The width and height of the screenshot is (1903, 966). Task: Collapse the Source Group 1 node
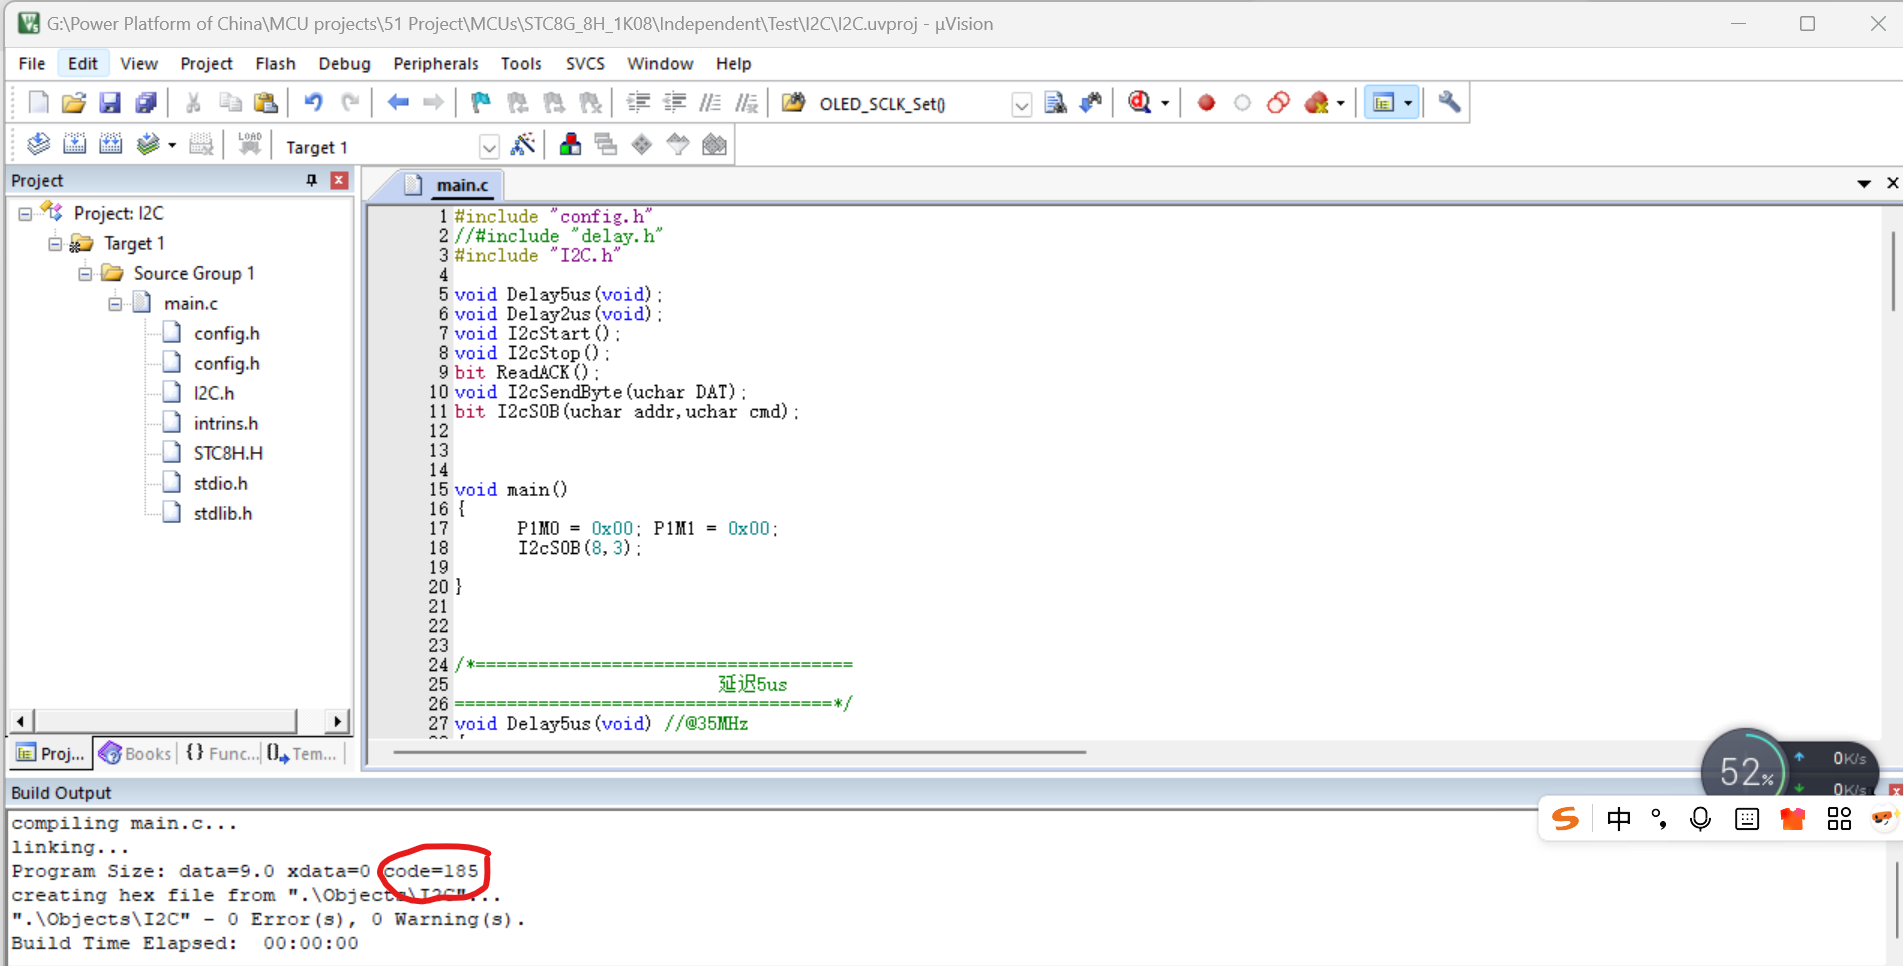click(85, 274)
